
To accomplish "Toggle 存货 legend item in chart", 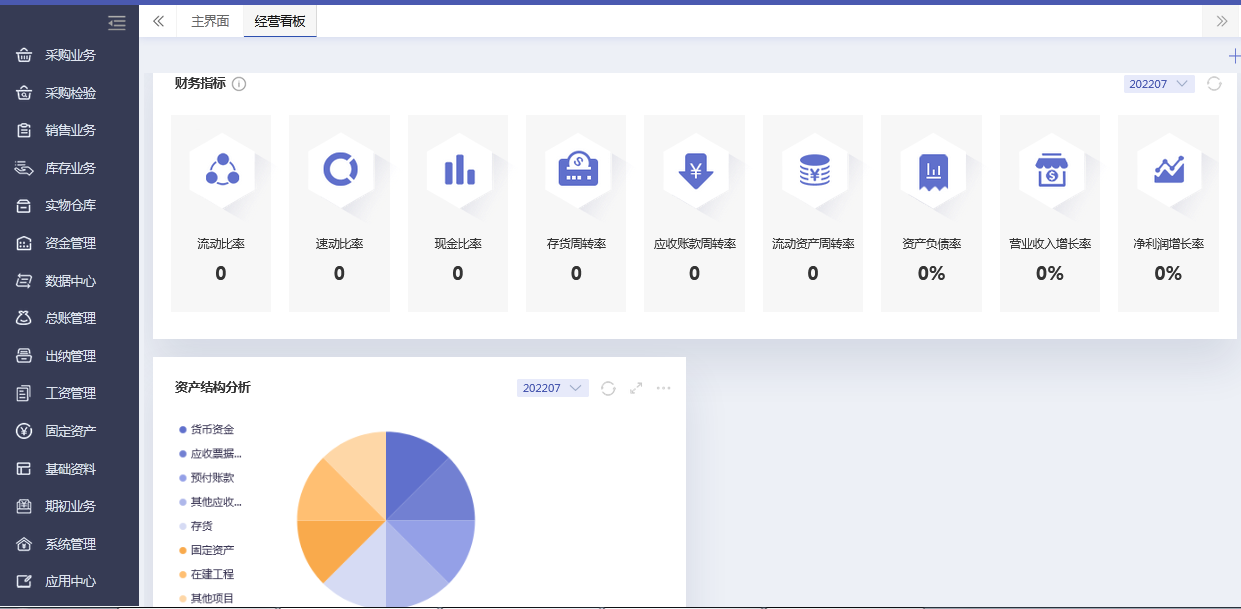I will (x=200, y=526).
